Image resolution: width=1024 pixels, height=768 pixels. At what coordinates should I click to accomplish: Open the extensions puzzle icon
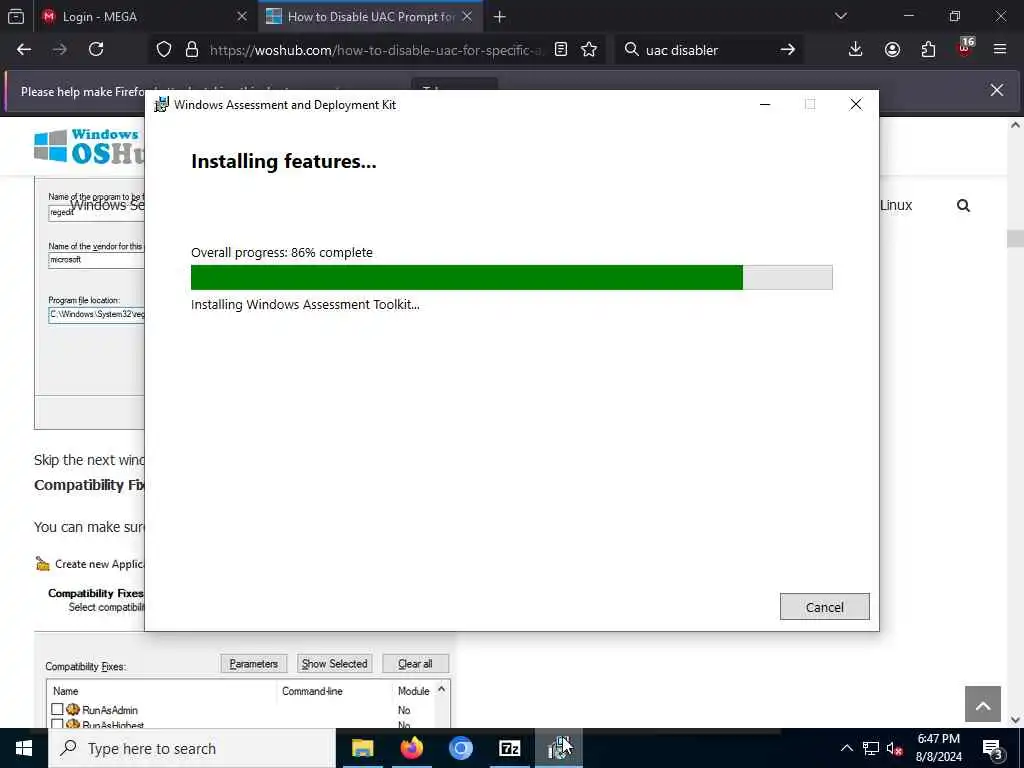[x=928, y=50]
